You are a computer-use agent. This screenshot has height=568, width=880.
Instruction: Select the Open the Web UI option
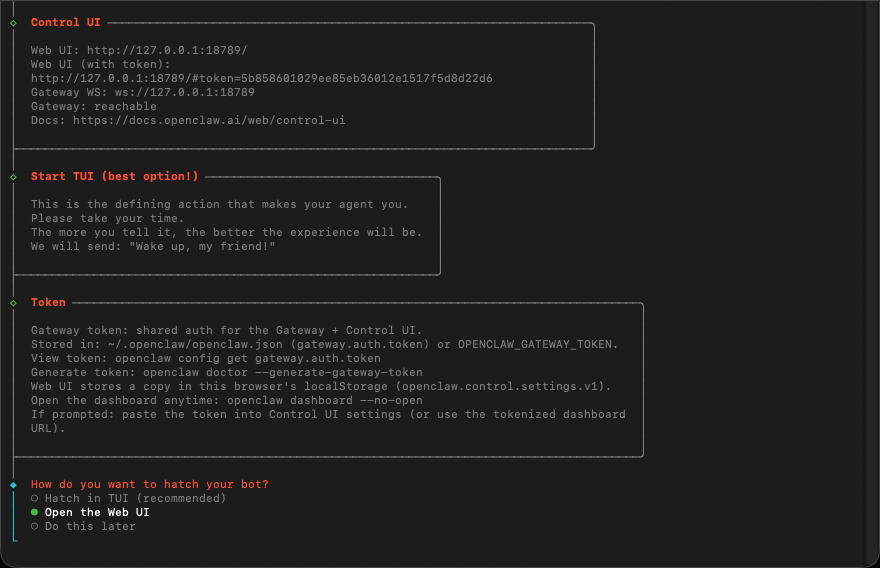pyautogui.click(x=35, y=512)
